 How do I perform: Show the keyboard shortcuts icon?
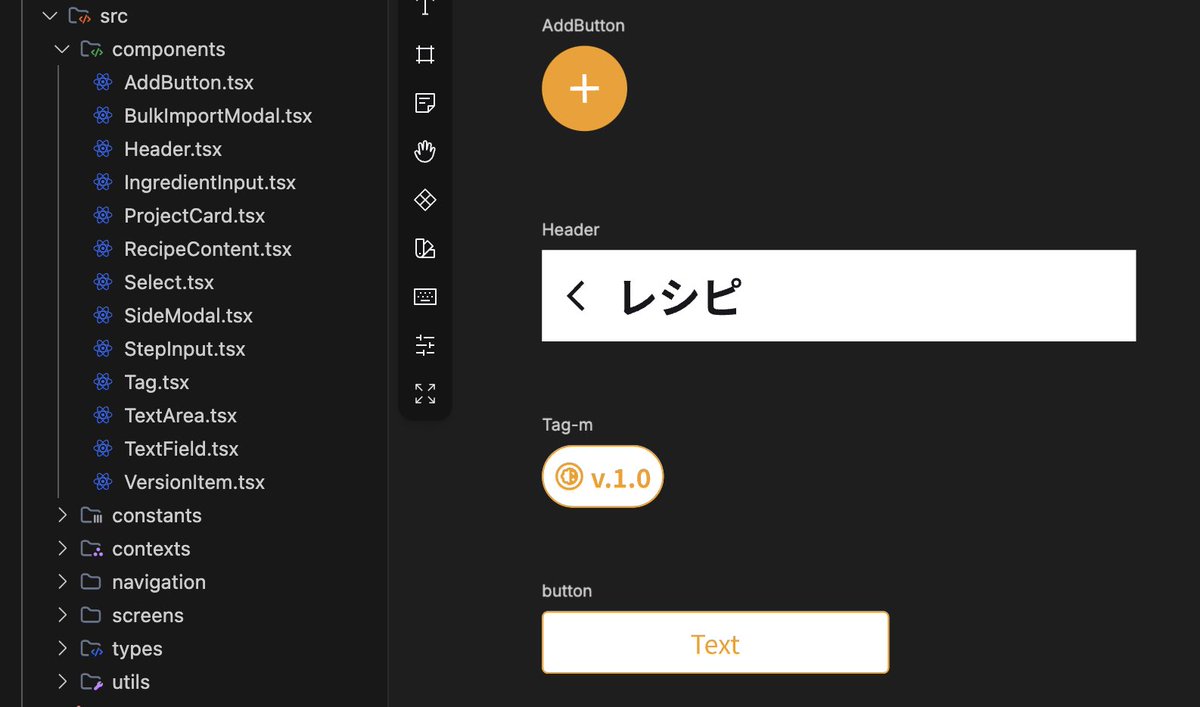tap(425, 297)
